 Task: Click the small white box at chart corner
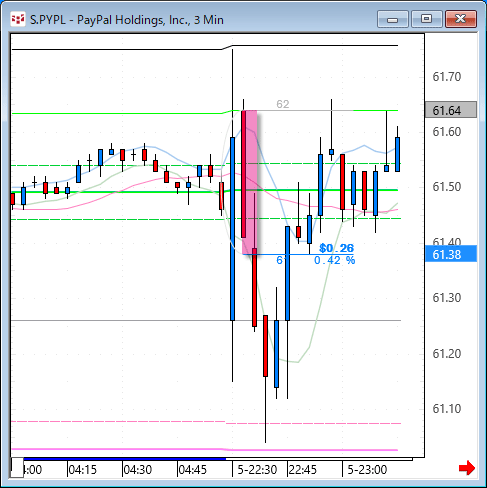[x=17, y=467]
